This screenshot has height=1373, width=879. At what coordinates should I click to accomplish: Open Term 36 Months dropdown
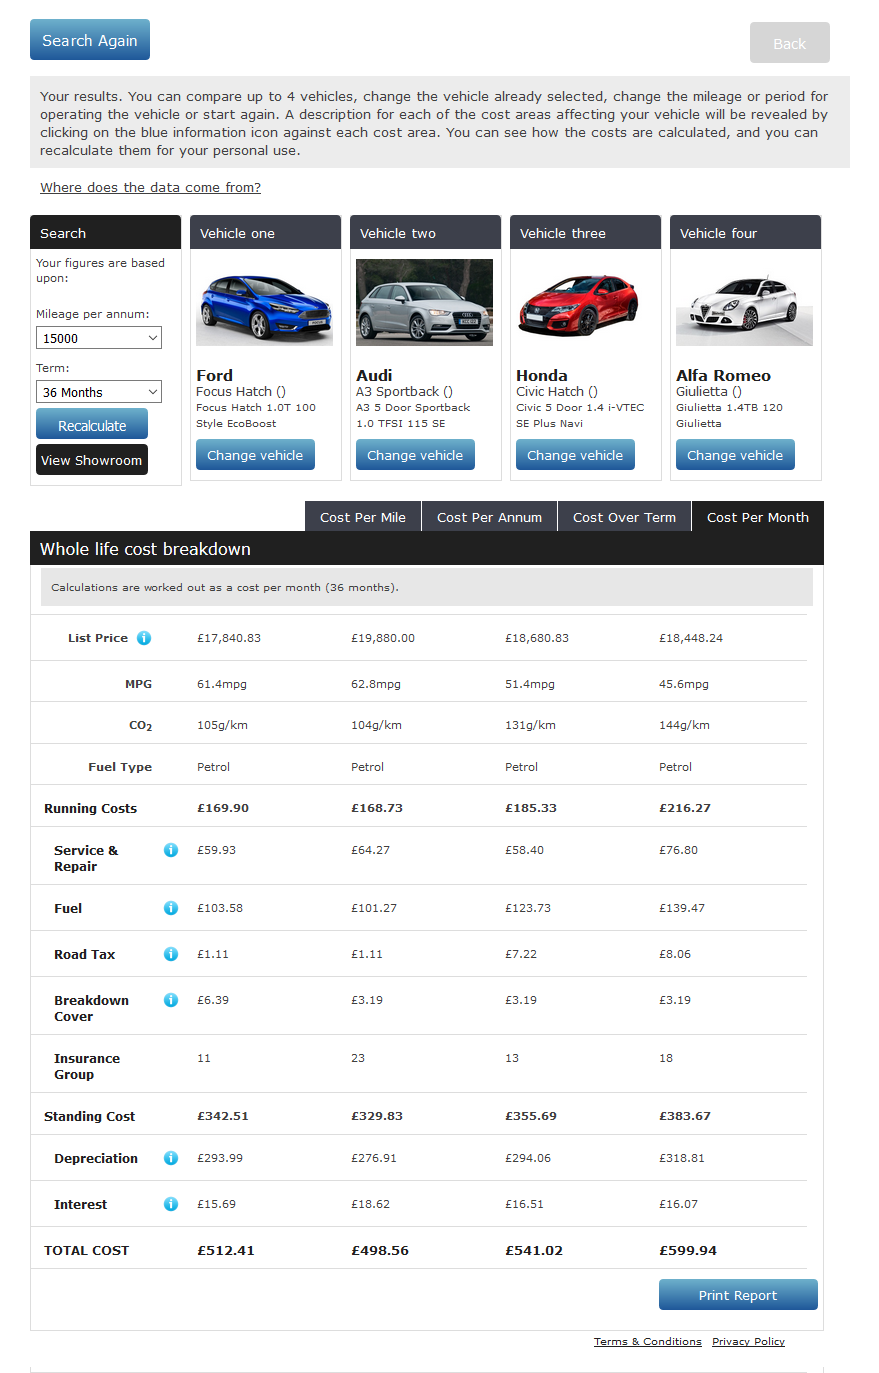(99, 392)
